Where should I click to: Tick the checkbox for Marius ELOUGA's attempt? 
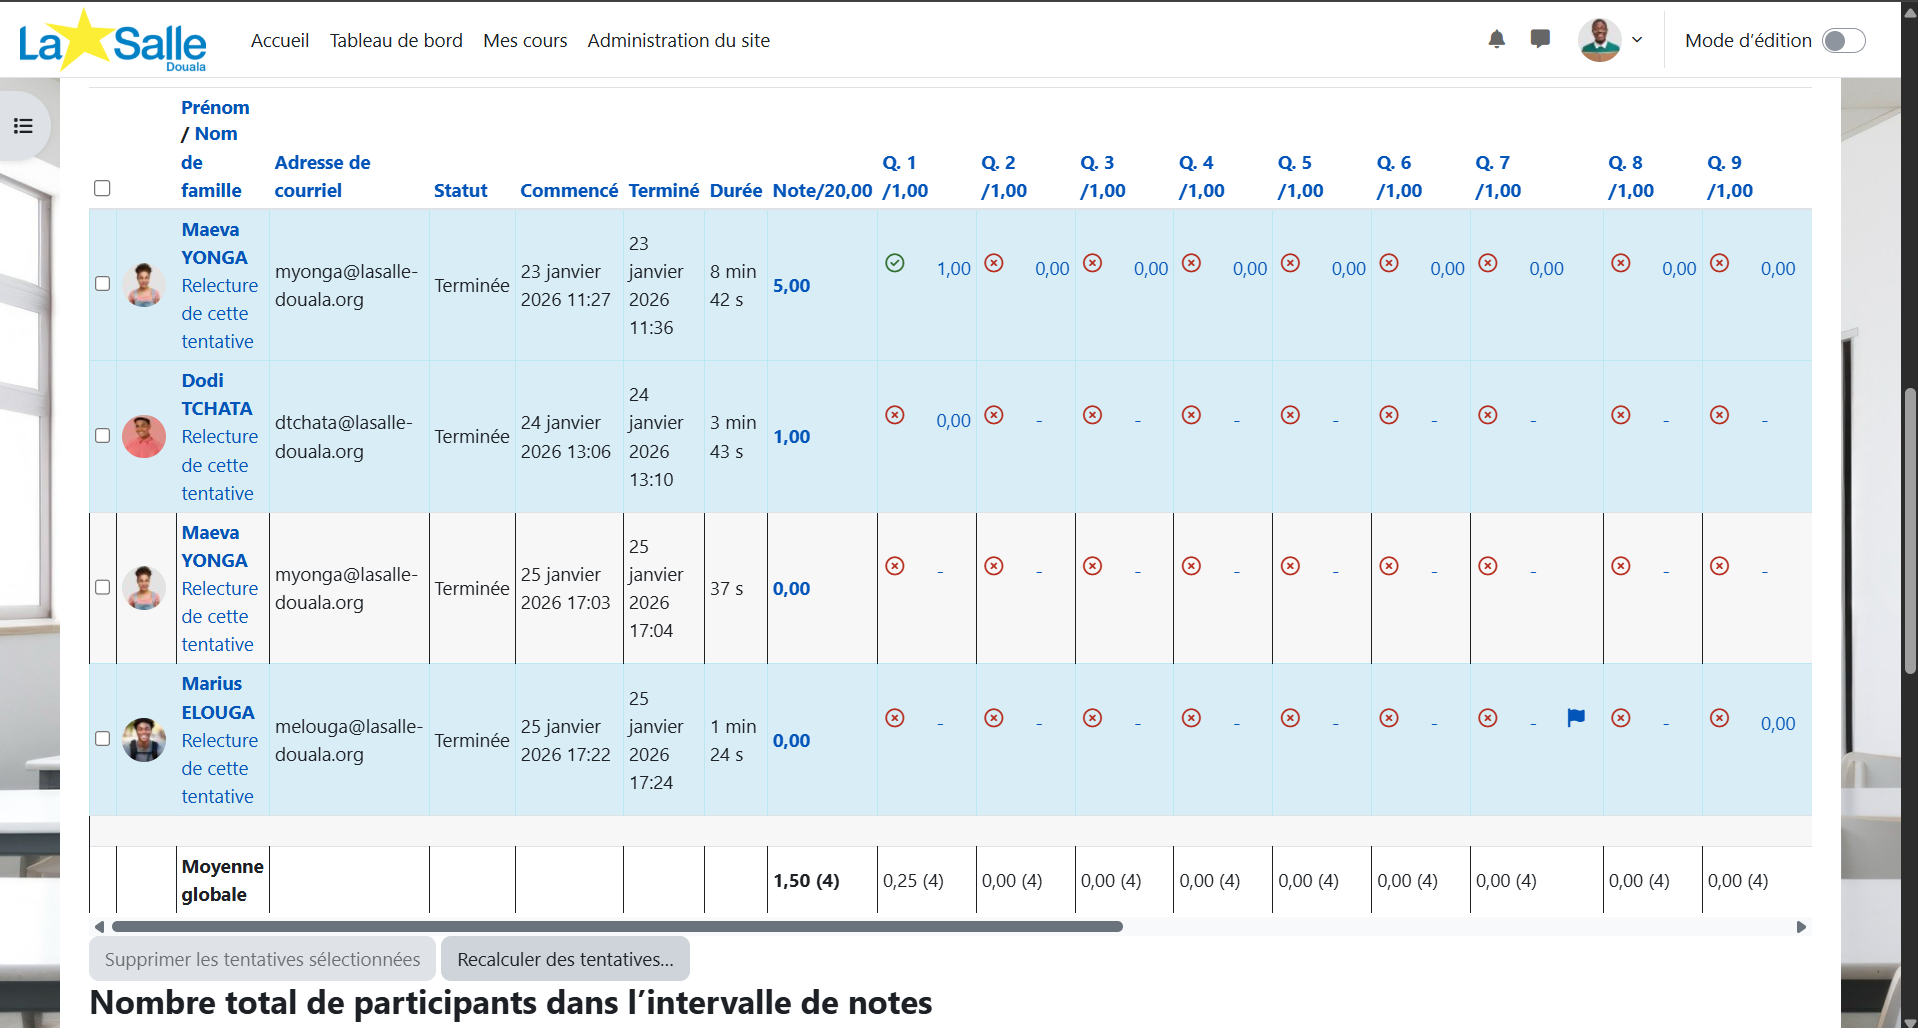pyautogui.click(x=102, y=739)
